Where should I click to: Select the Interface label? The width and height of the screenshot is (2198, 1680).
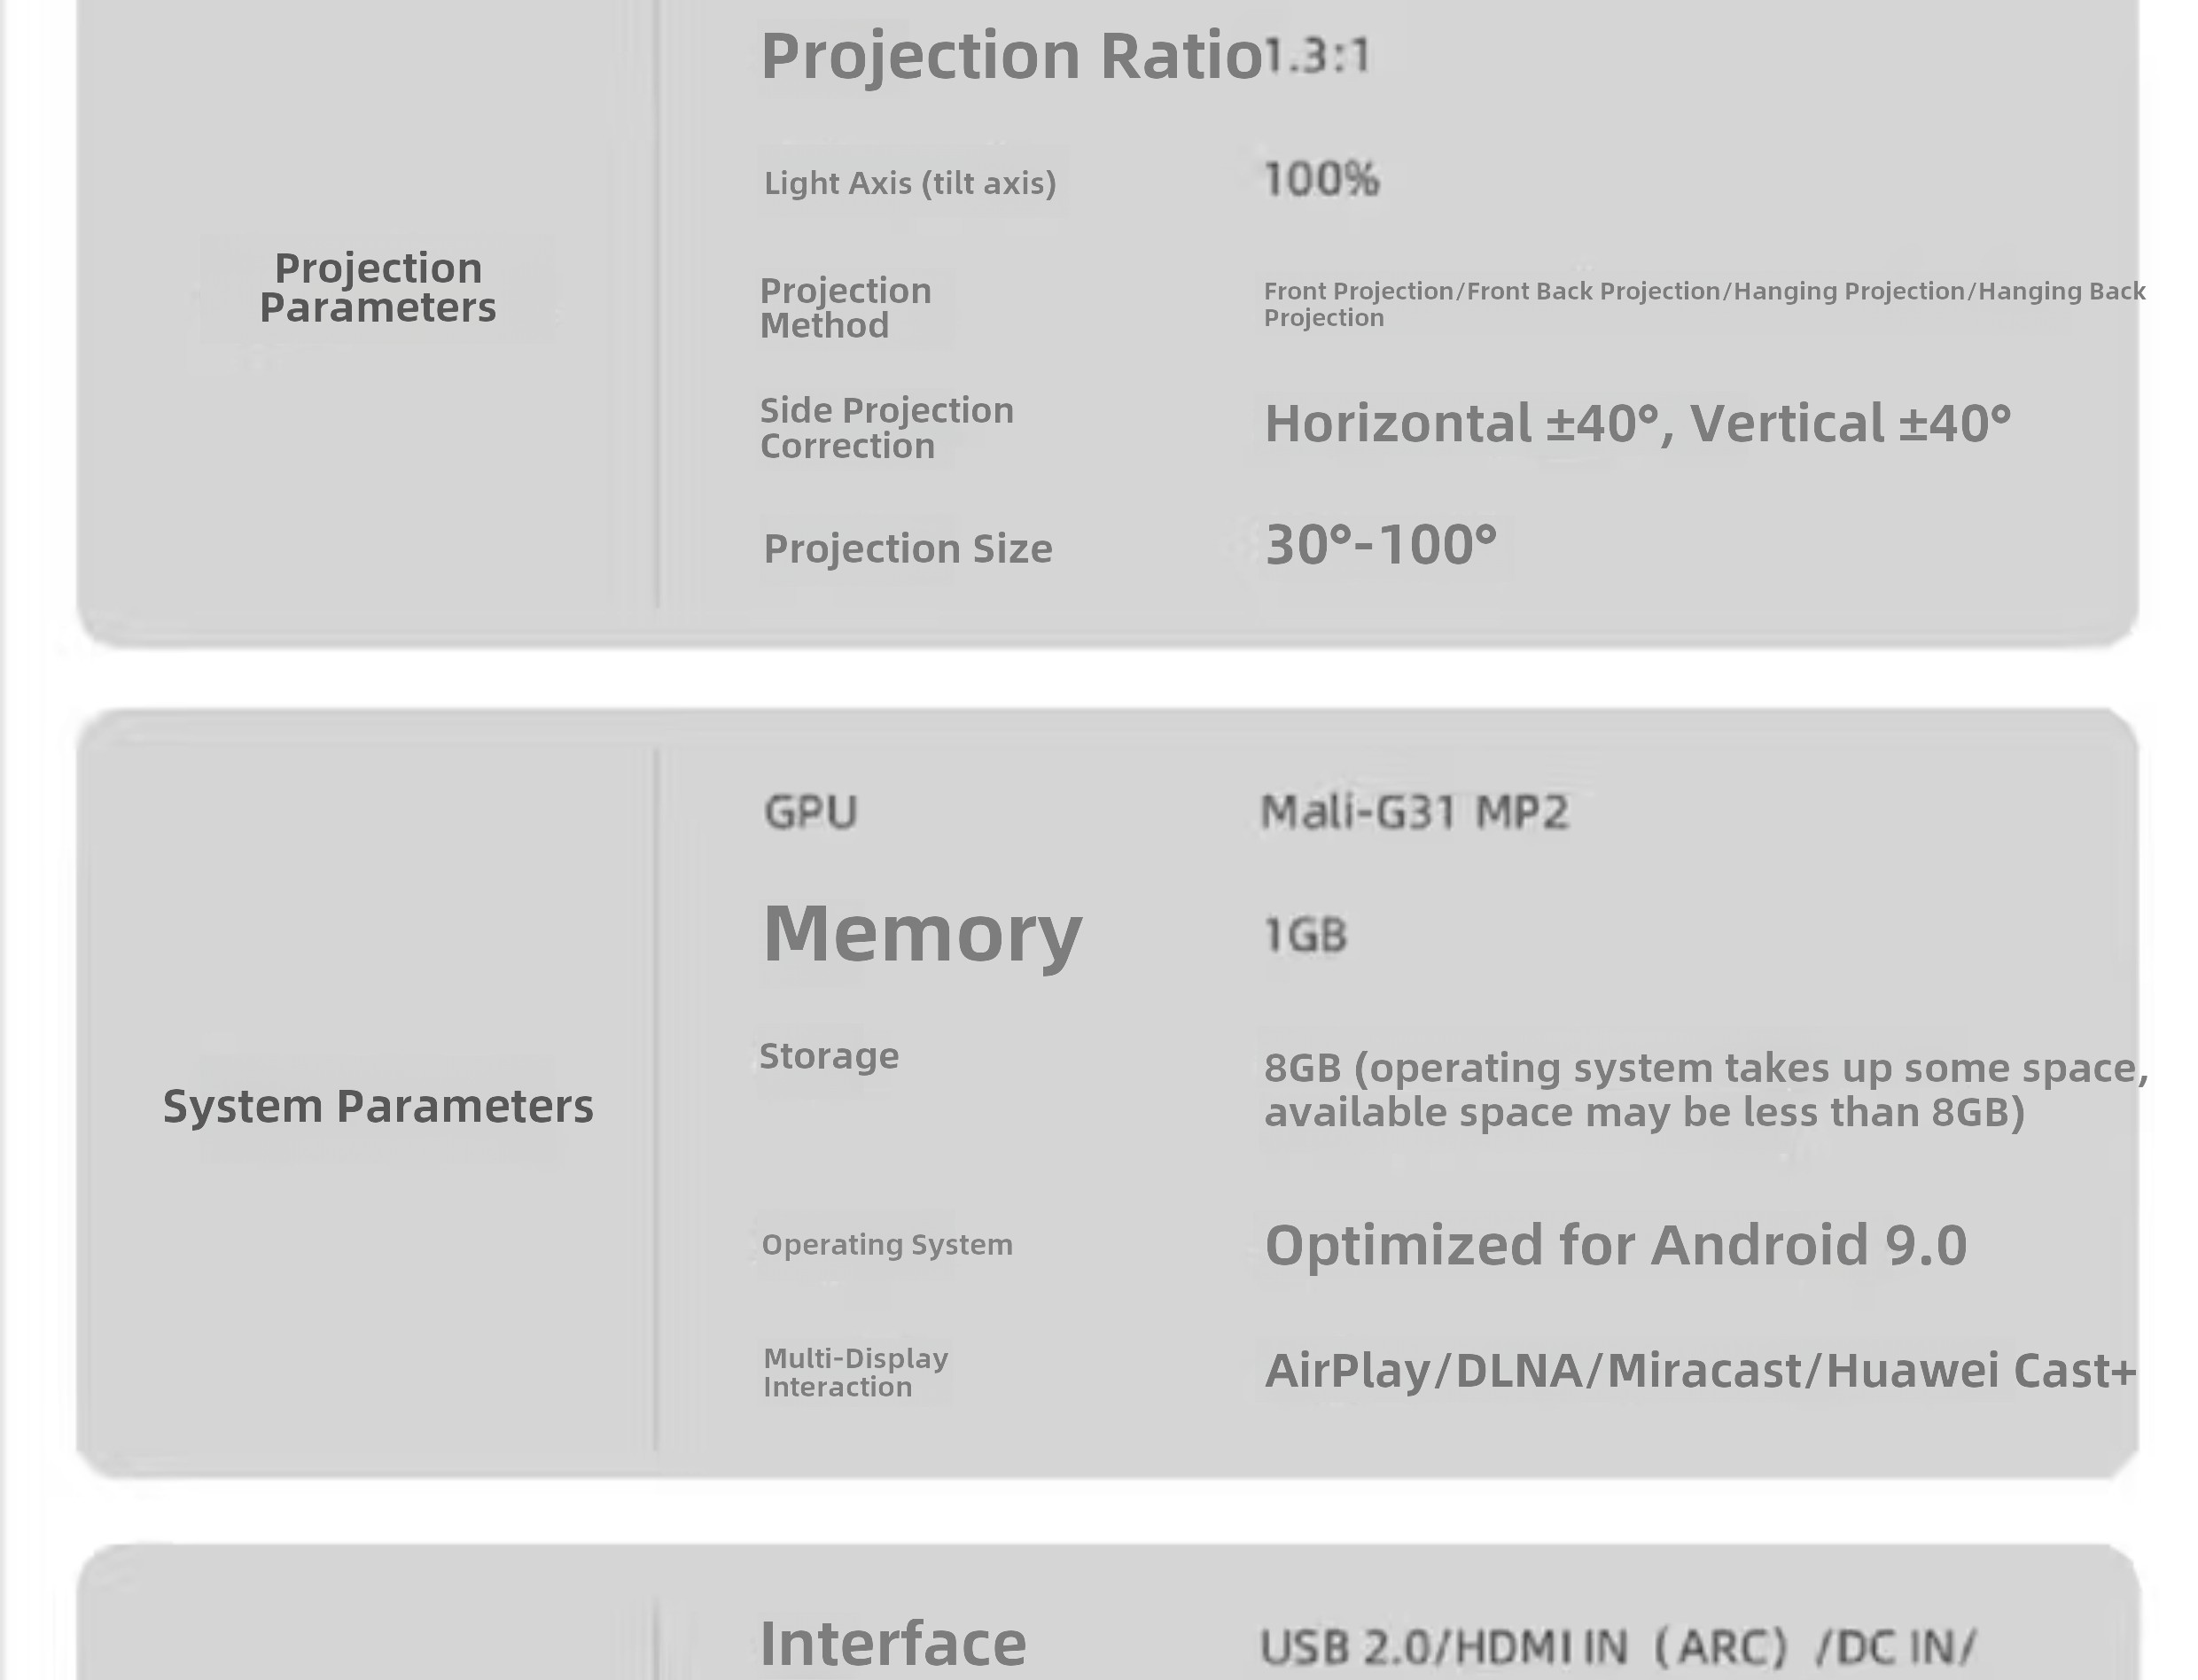892,1642
